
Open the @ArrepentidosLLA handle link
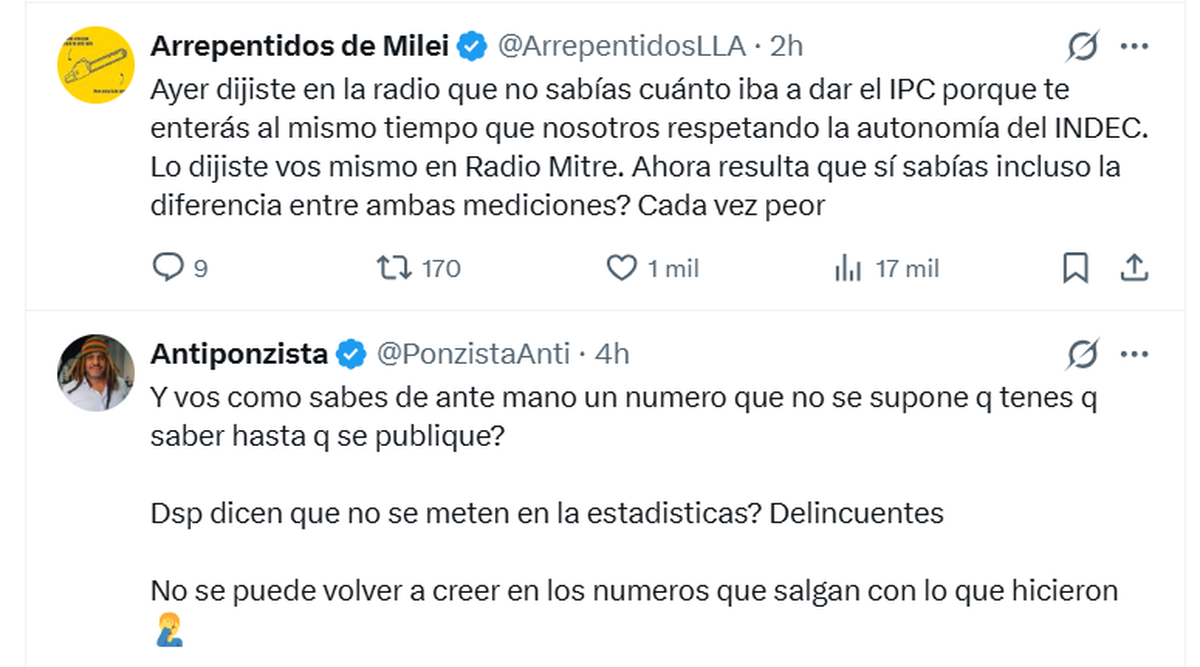[621, 46]
